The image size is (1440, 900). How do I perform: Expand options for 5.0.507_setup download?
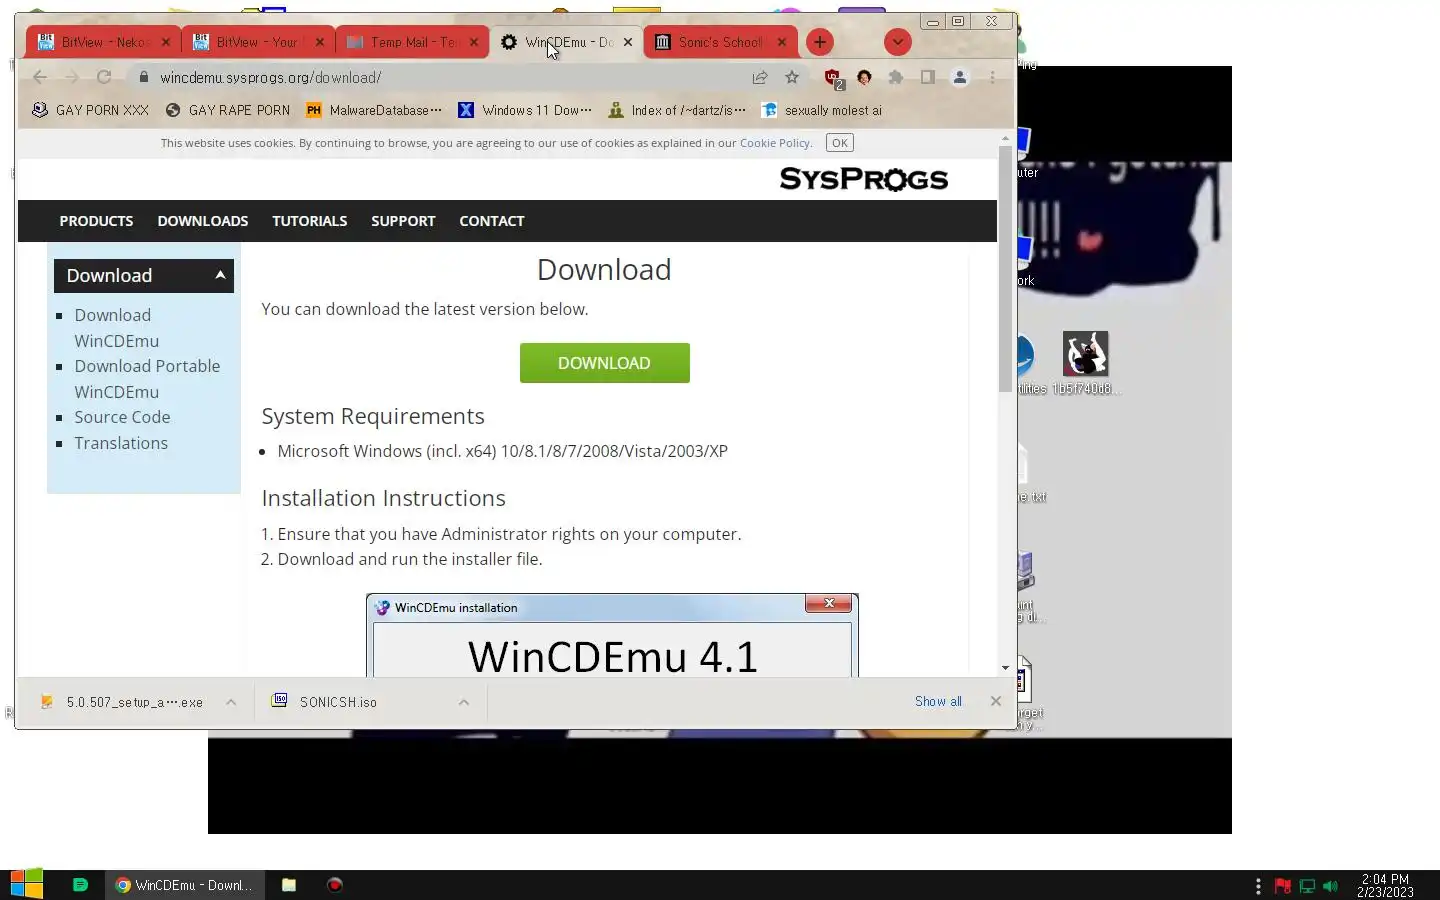(x=231, y=702)
